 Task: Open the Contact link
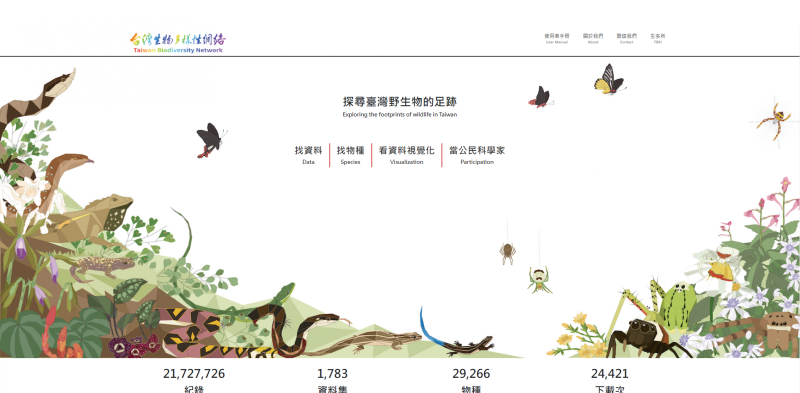(x=627, y=38)
